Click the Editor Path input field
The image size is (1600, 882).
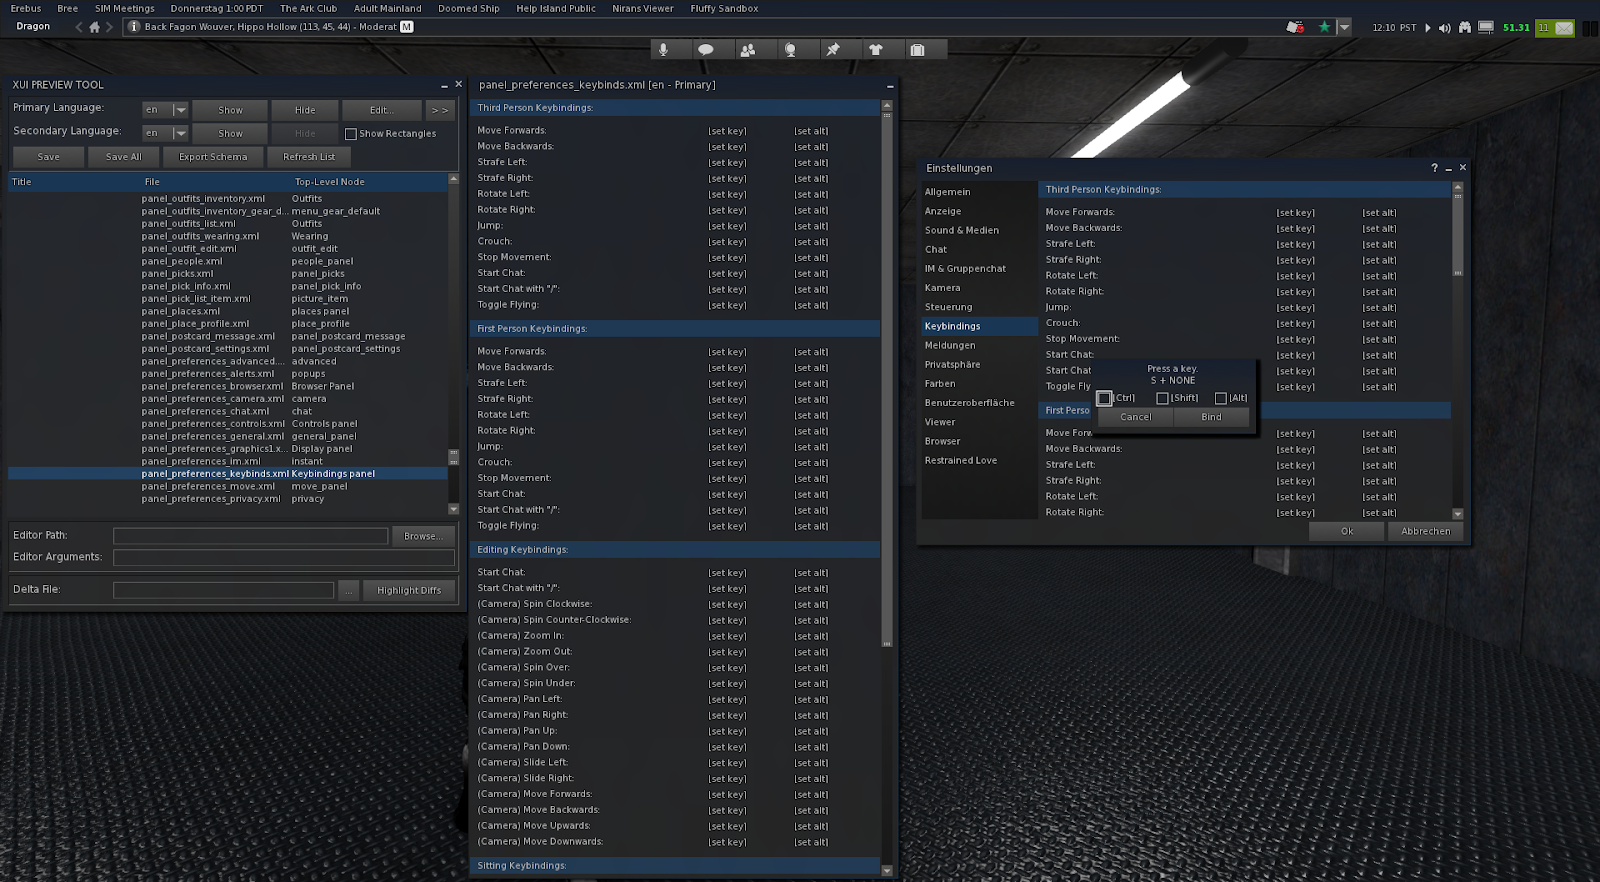tap(250, 536)
